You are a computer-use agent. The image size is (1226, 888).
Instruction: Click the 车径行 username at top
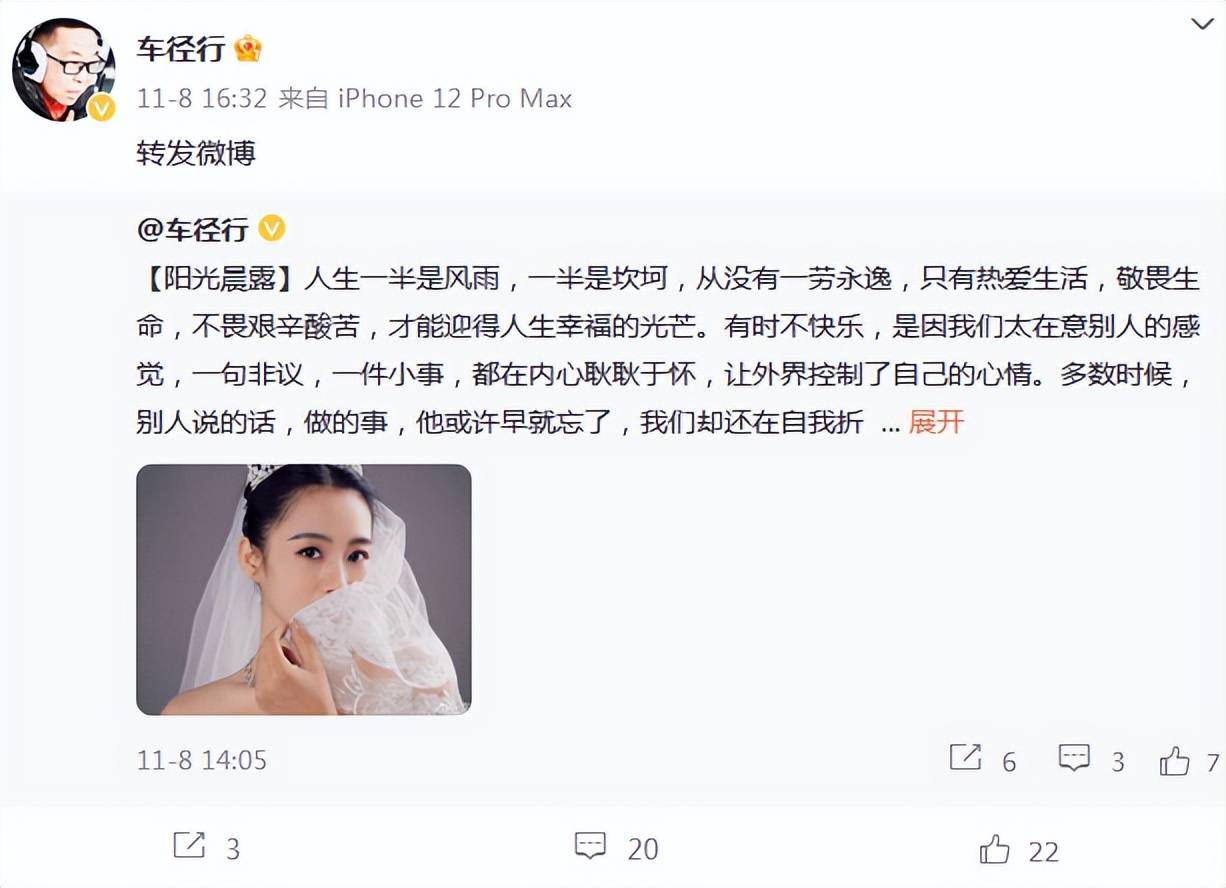tap(180, 48)
